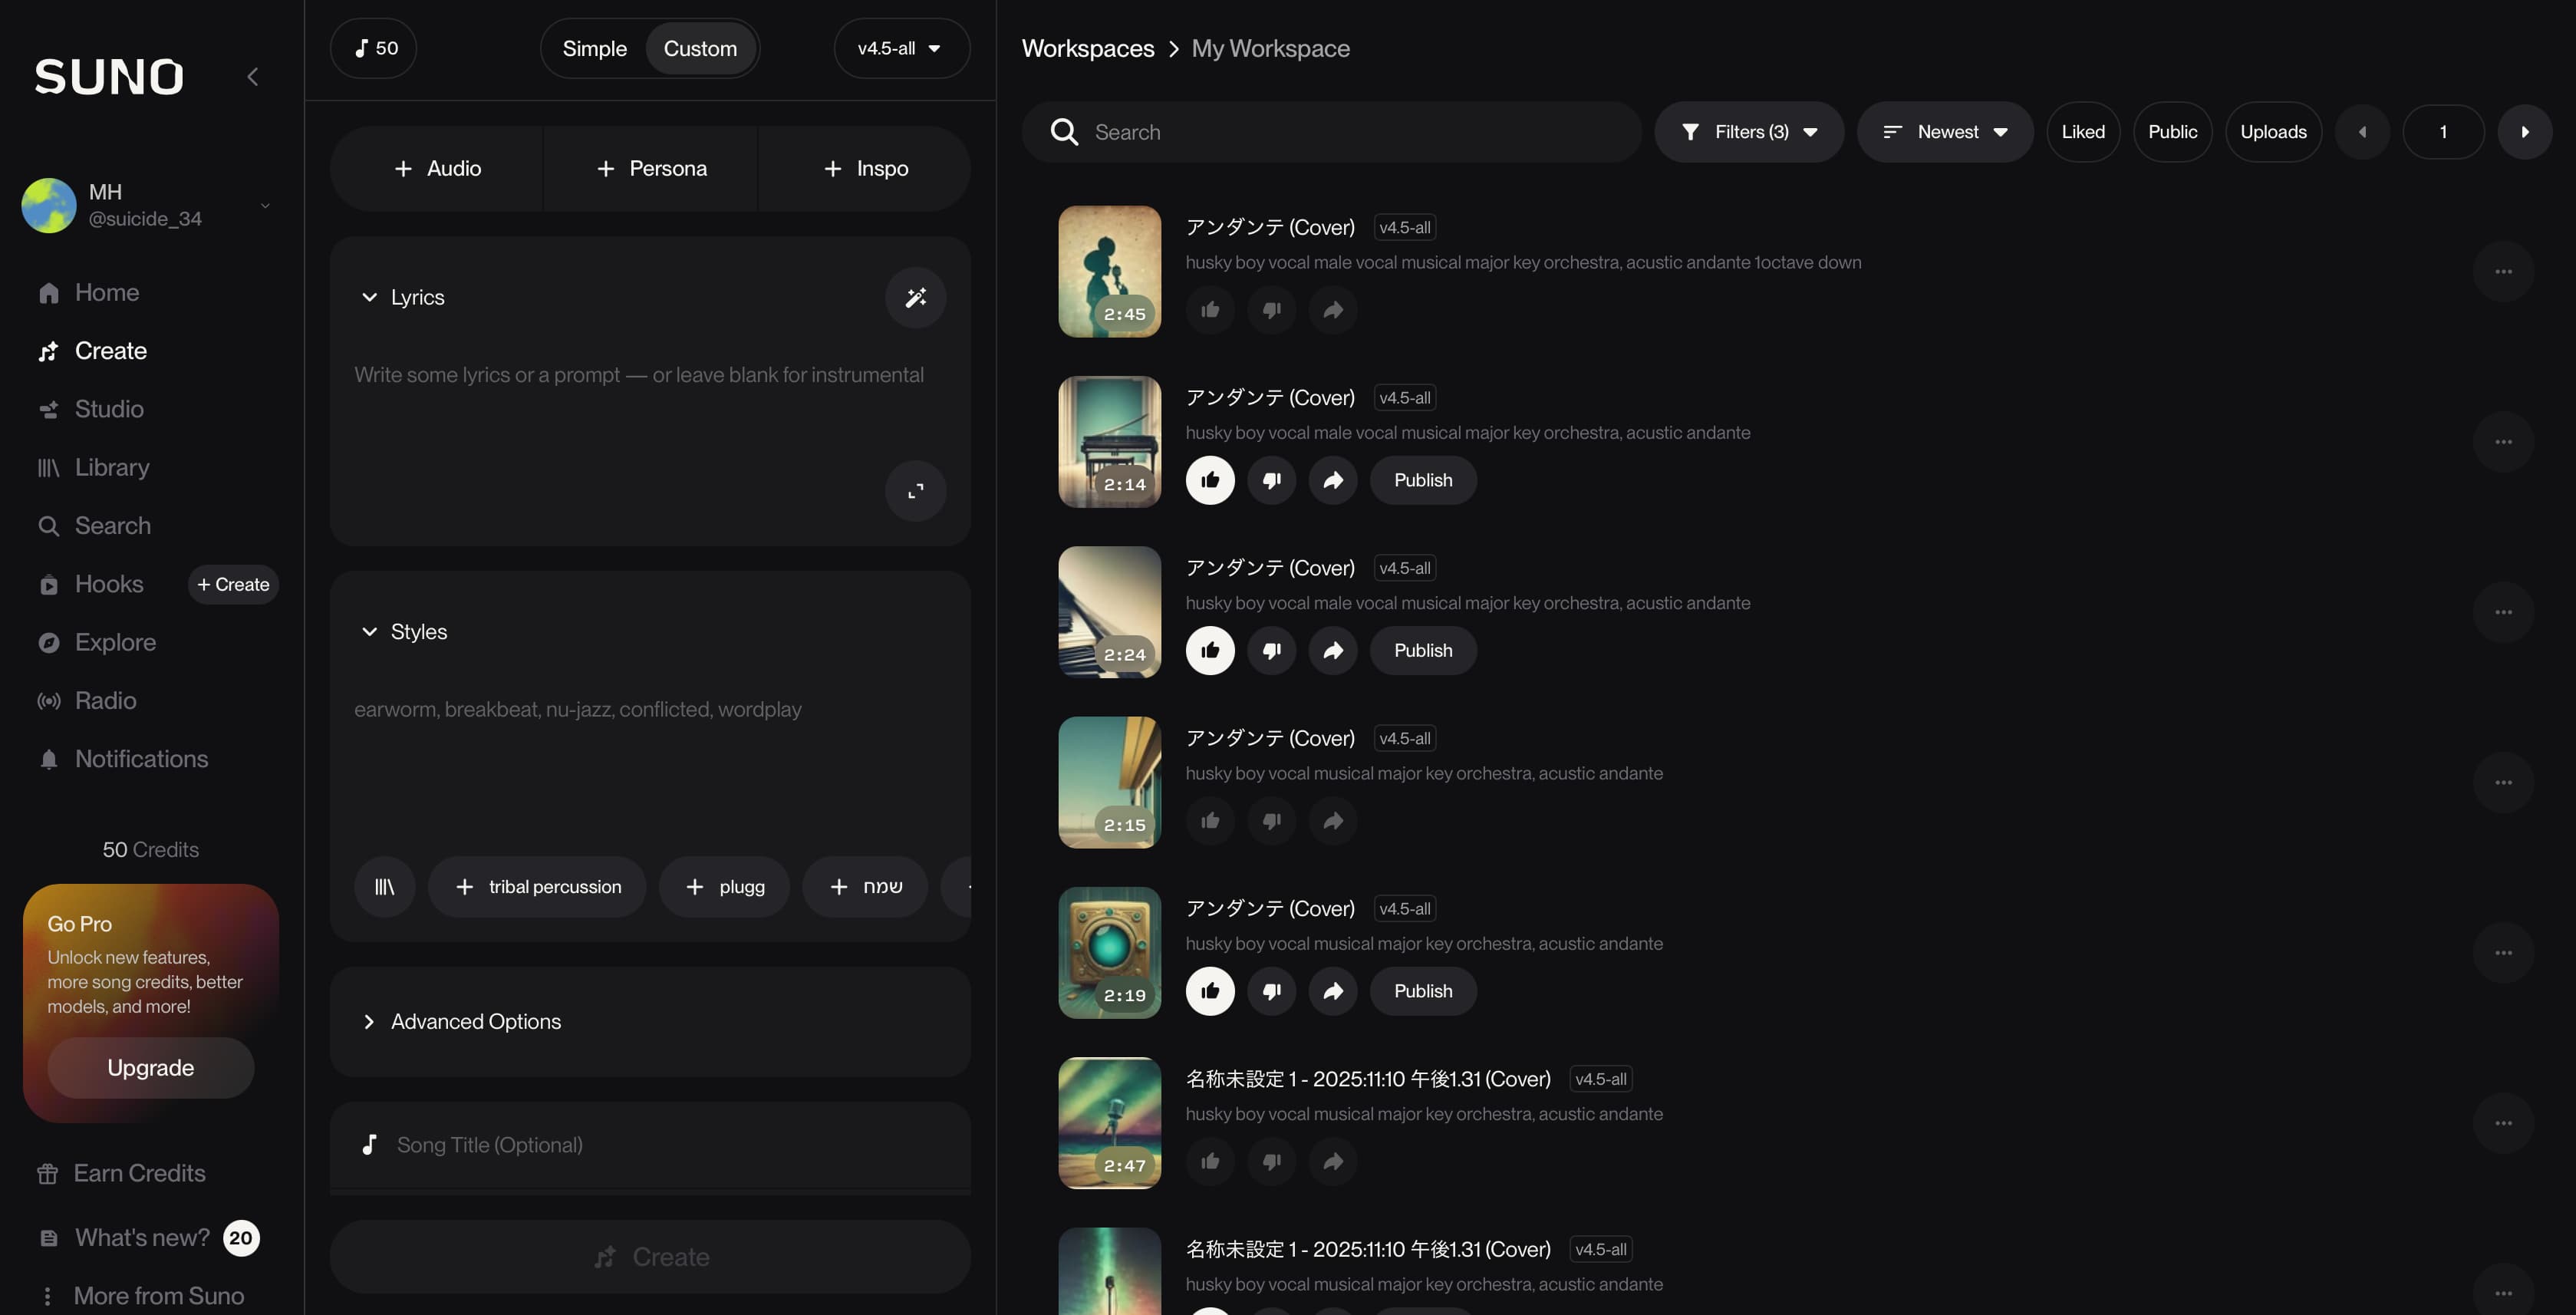The height and width of the screenshot is (1315, 2576).
Task: Open Library from the sidebar
Action: tap(111, 467)
